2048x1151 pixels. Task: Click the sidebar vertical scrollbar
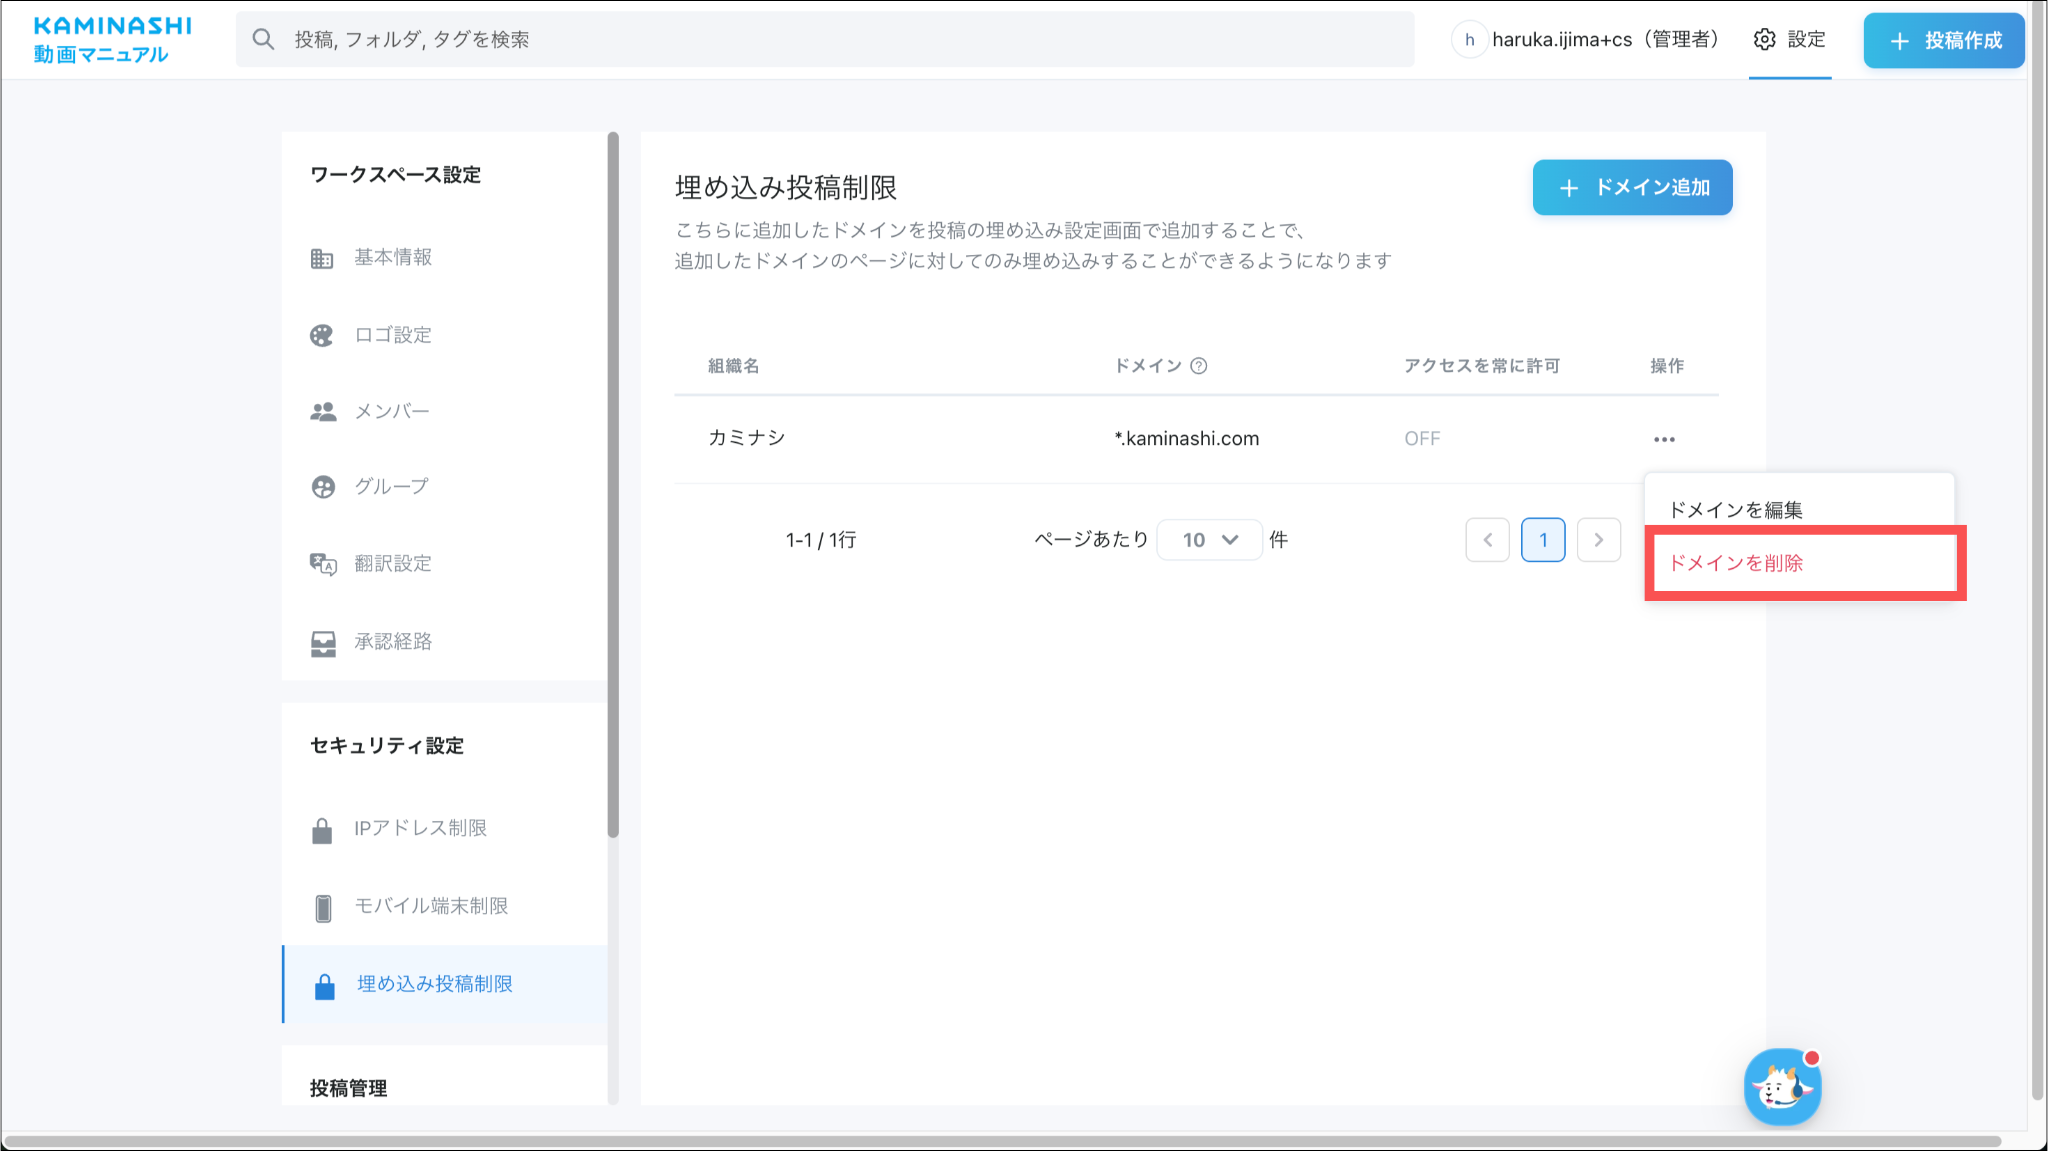coord(613,485)
